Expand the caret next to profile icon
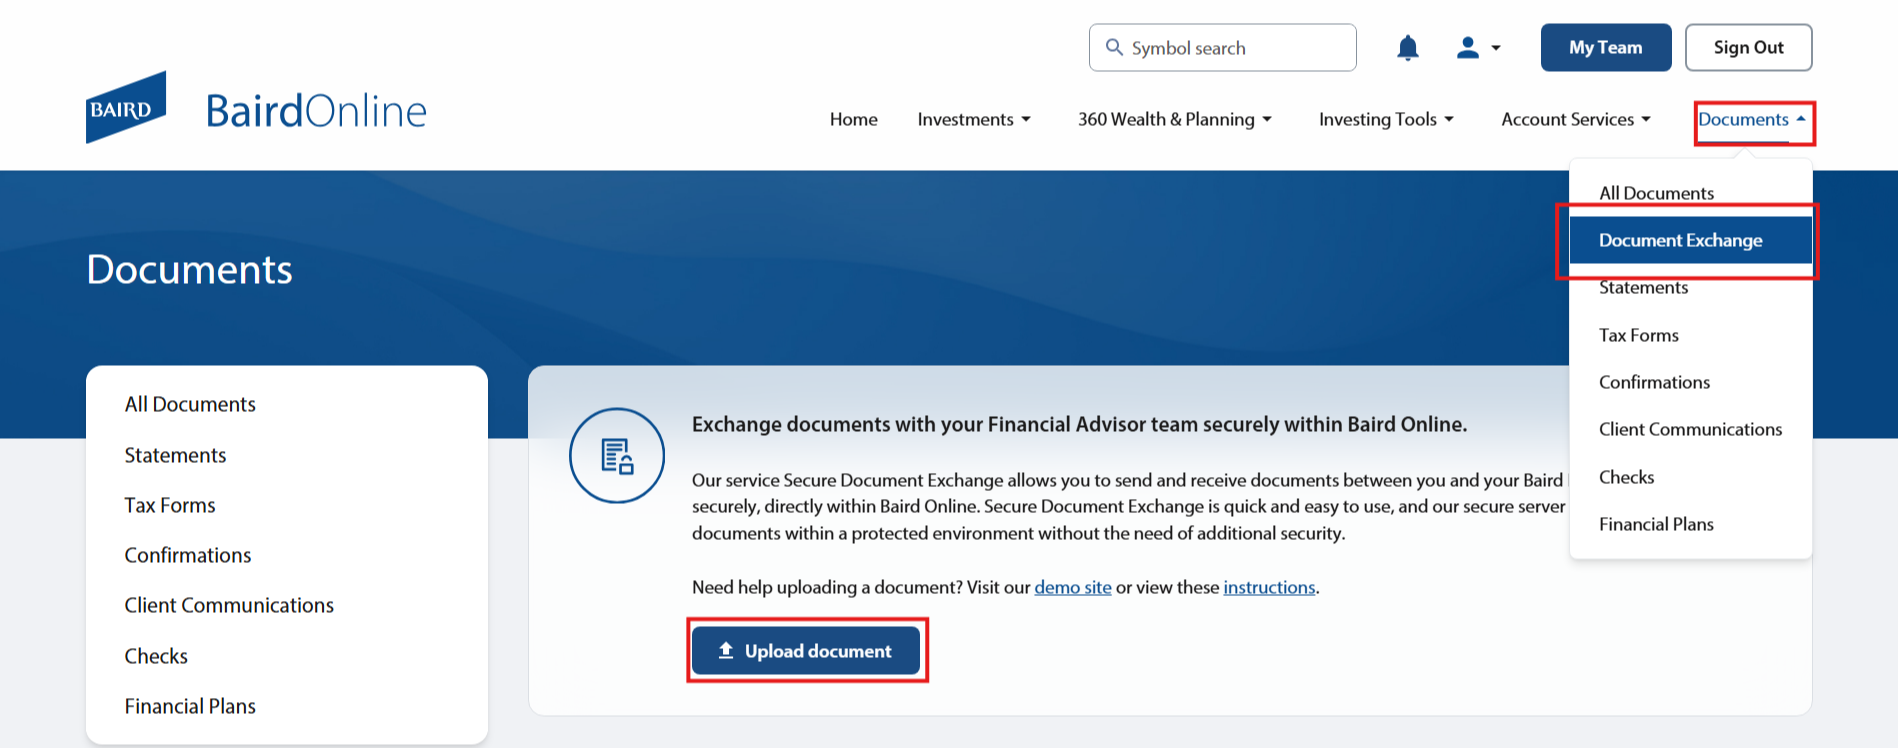The image size is (1898, 749). [x=1496, y=48]
